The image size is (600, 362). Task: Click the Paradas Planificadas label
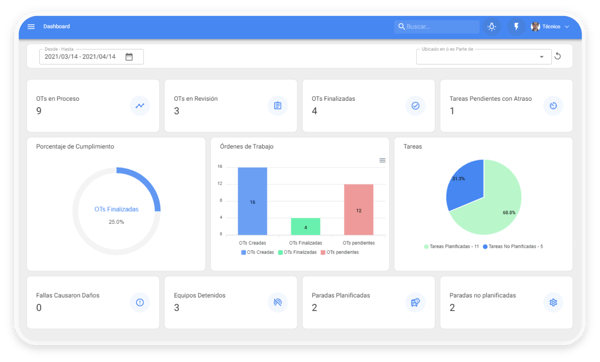coord(341,295)
